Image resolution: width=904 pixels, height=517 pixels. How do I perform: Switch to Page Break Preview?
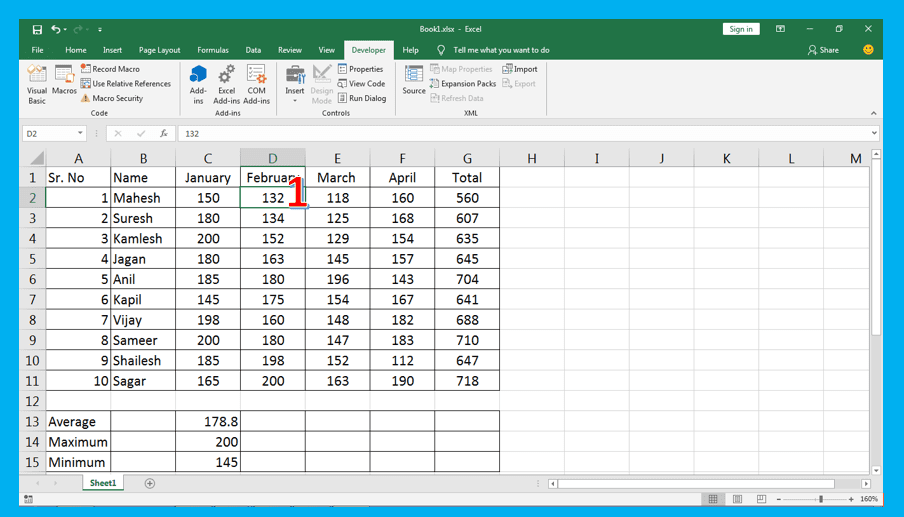pos(762,499)
